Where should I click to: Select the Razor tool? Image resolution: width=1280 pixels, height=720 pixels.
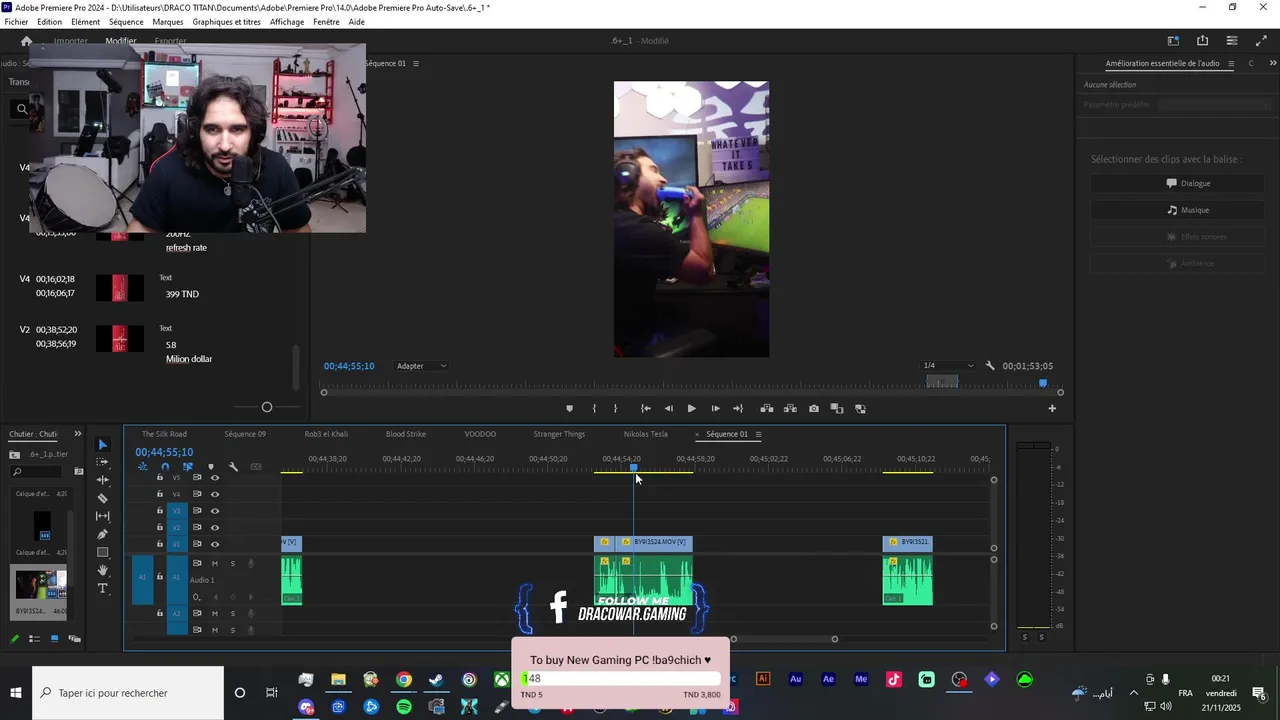tap(102, 498)
